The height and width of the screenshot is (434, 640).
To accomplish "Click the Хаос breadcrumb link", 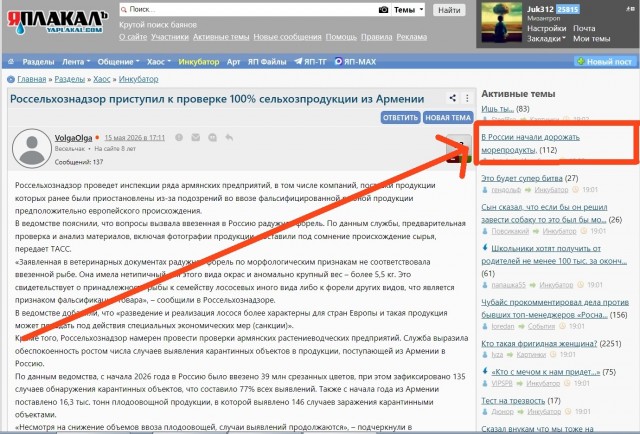I will [102, 79].
